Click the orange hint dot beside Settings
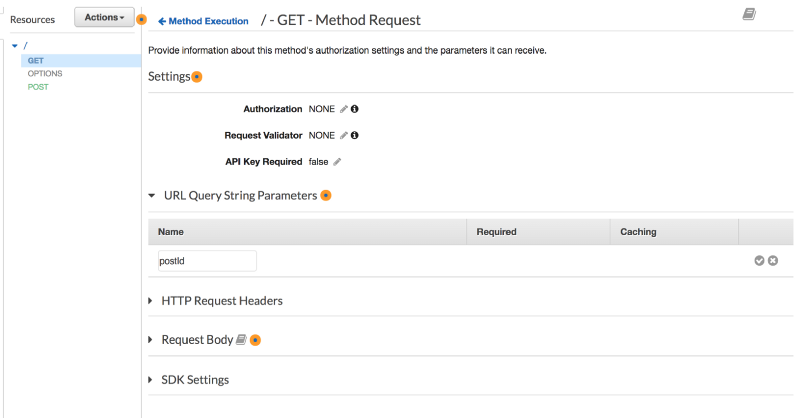The width and height of the screenshot is (800, 418). [196, 77]
